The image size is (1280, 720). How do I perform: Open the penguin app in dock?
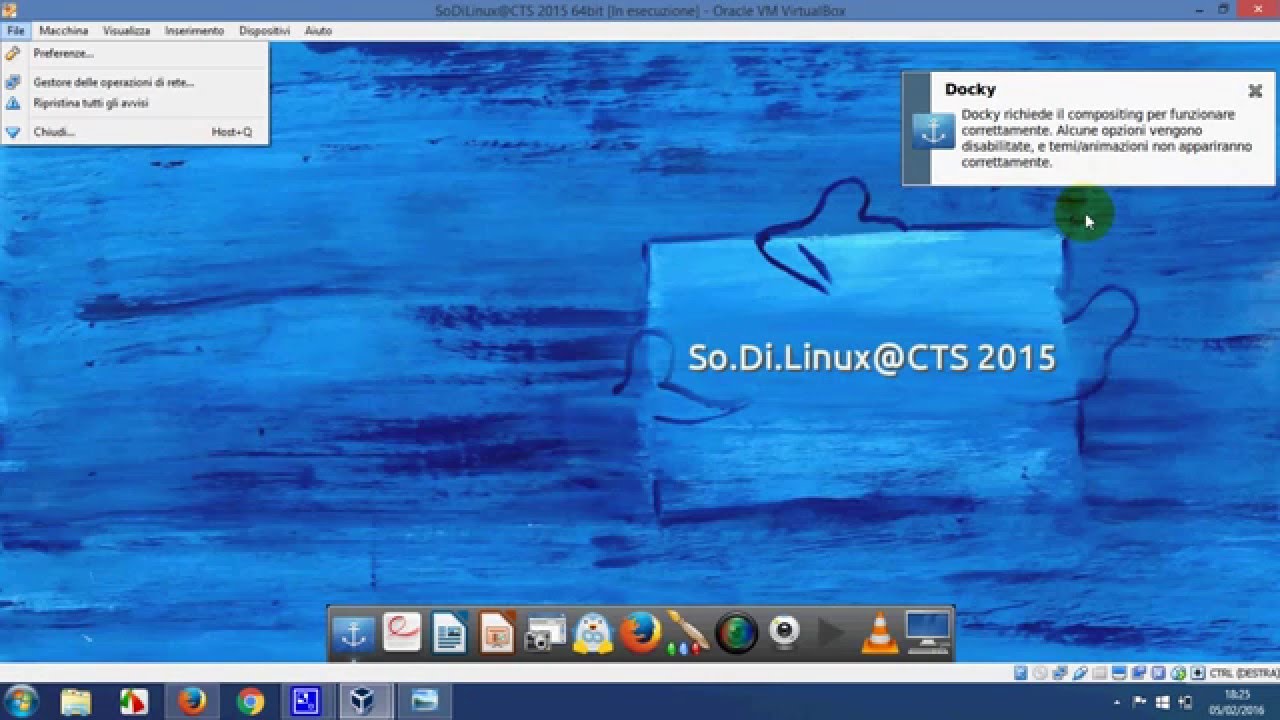(593, 633)
